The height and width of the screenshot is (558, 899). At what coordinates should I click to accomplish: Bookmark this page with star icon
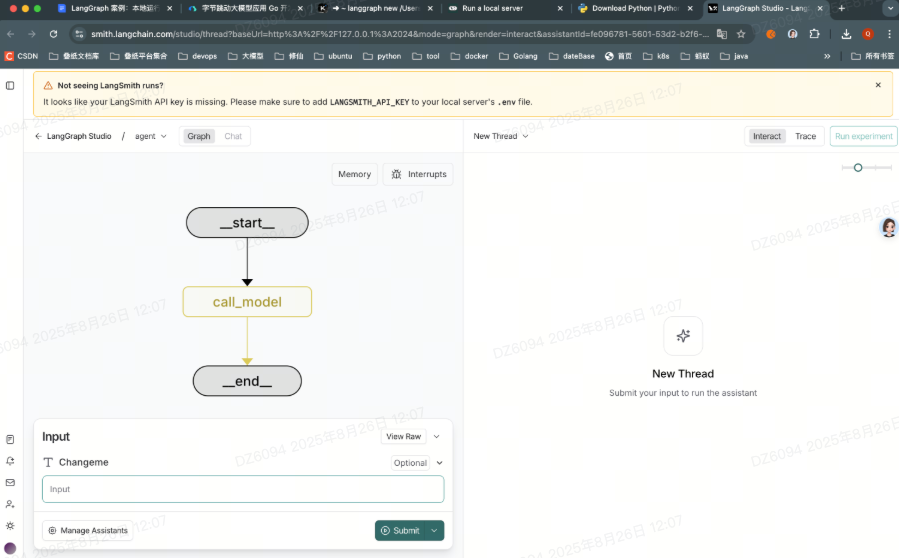741,34
